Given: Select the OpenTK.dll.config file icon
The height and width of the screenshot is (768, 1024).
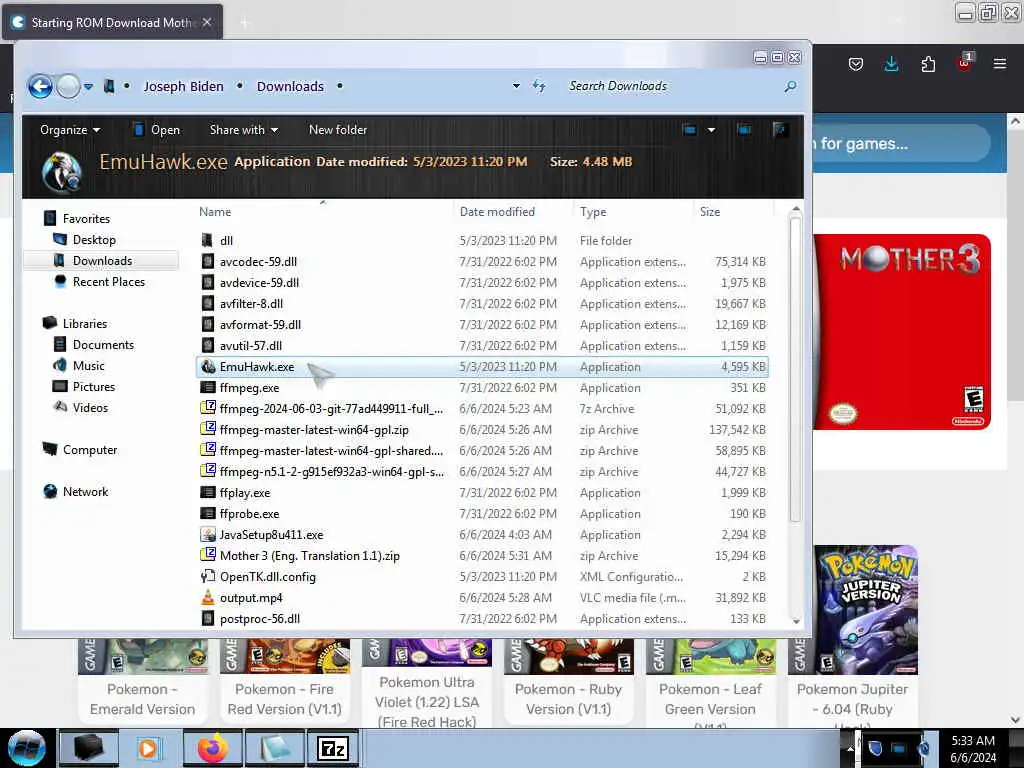Looking at the screenshot, I should (x=208, y=576).
